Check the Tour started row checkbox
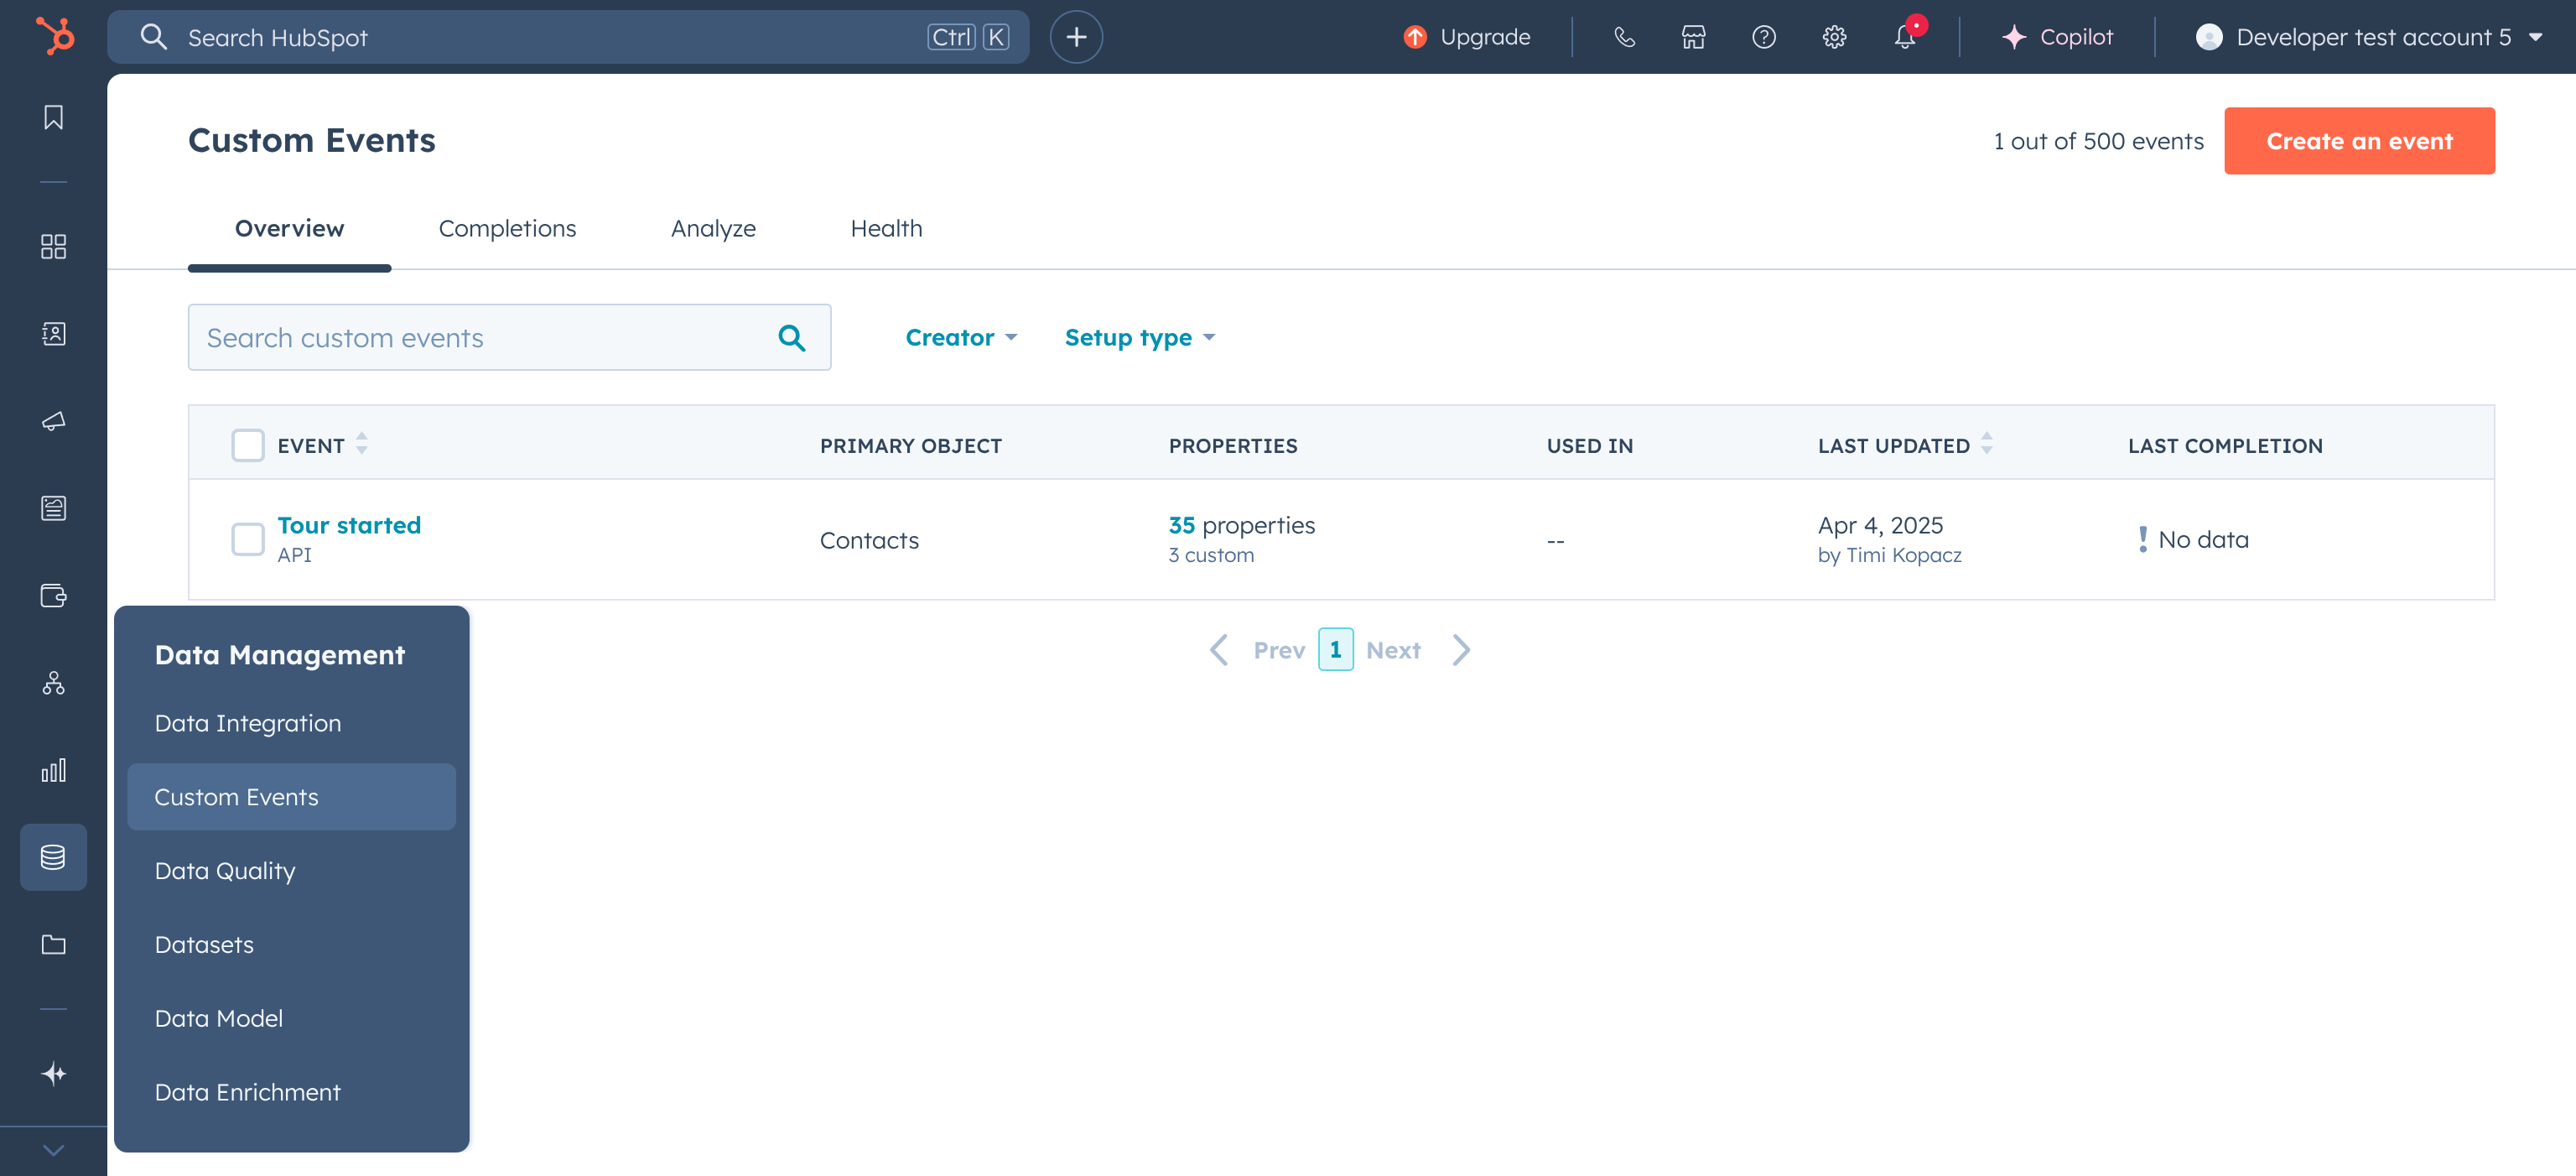The image size is (2576, 1176). point(247,539)
